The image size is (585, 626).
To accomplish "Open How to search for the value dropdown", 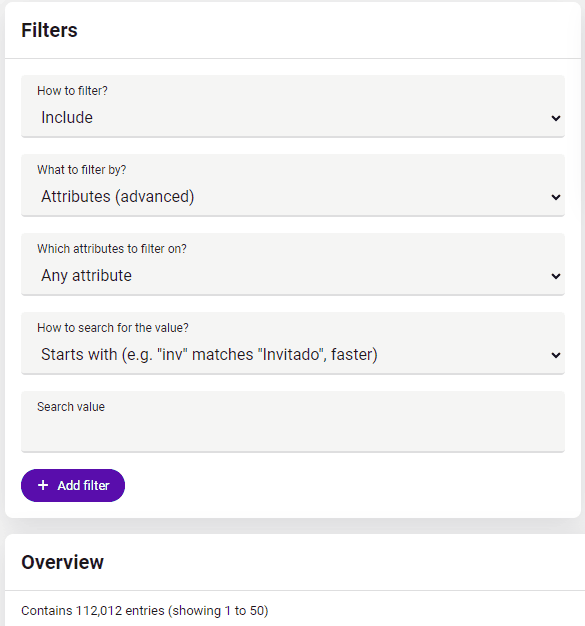I will (x=293, y=343).
